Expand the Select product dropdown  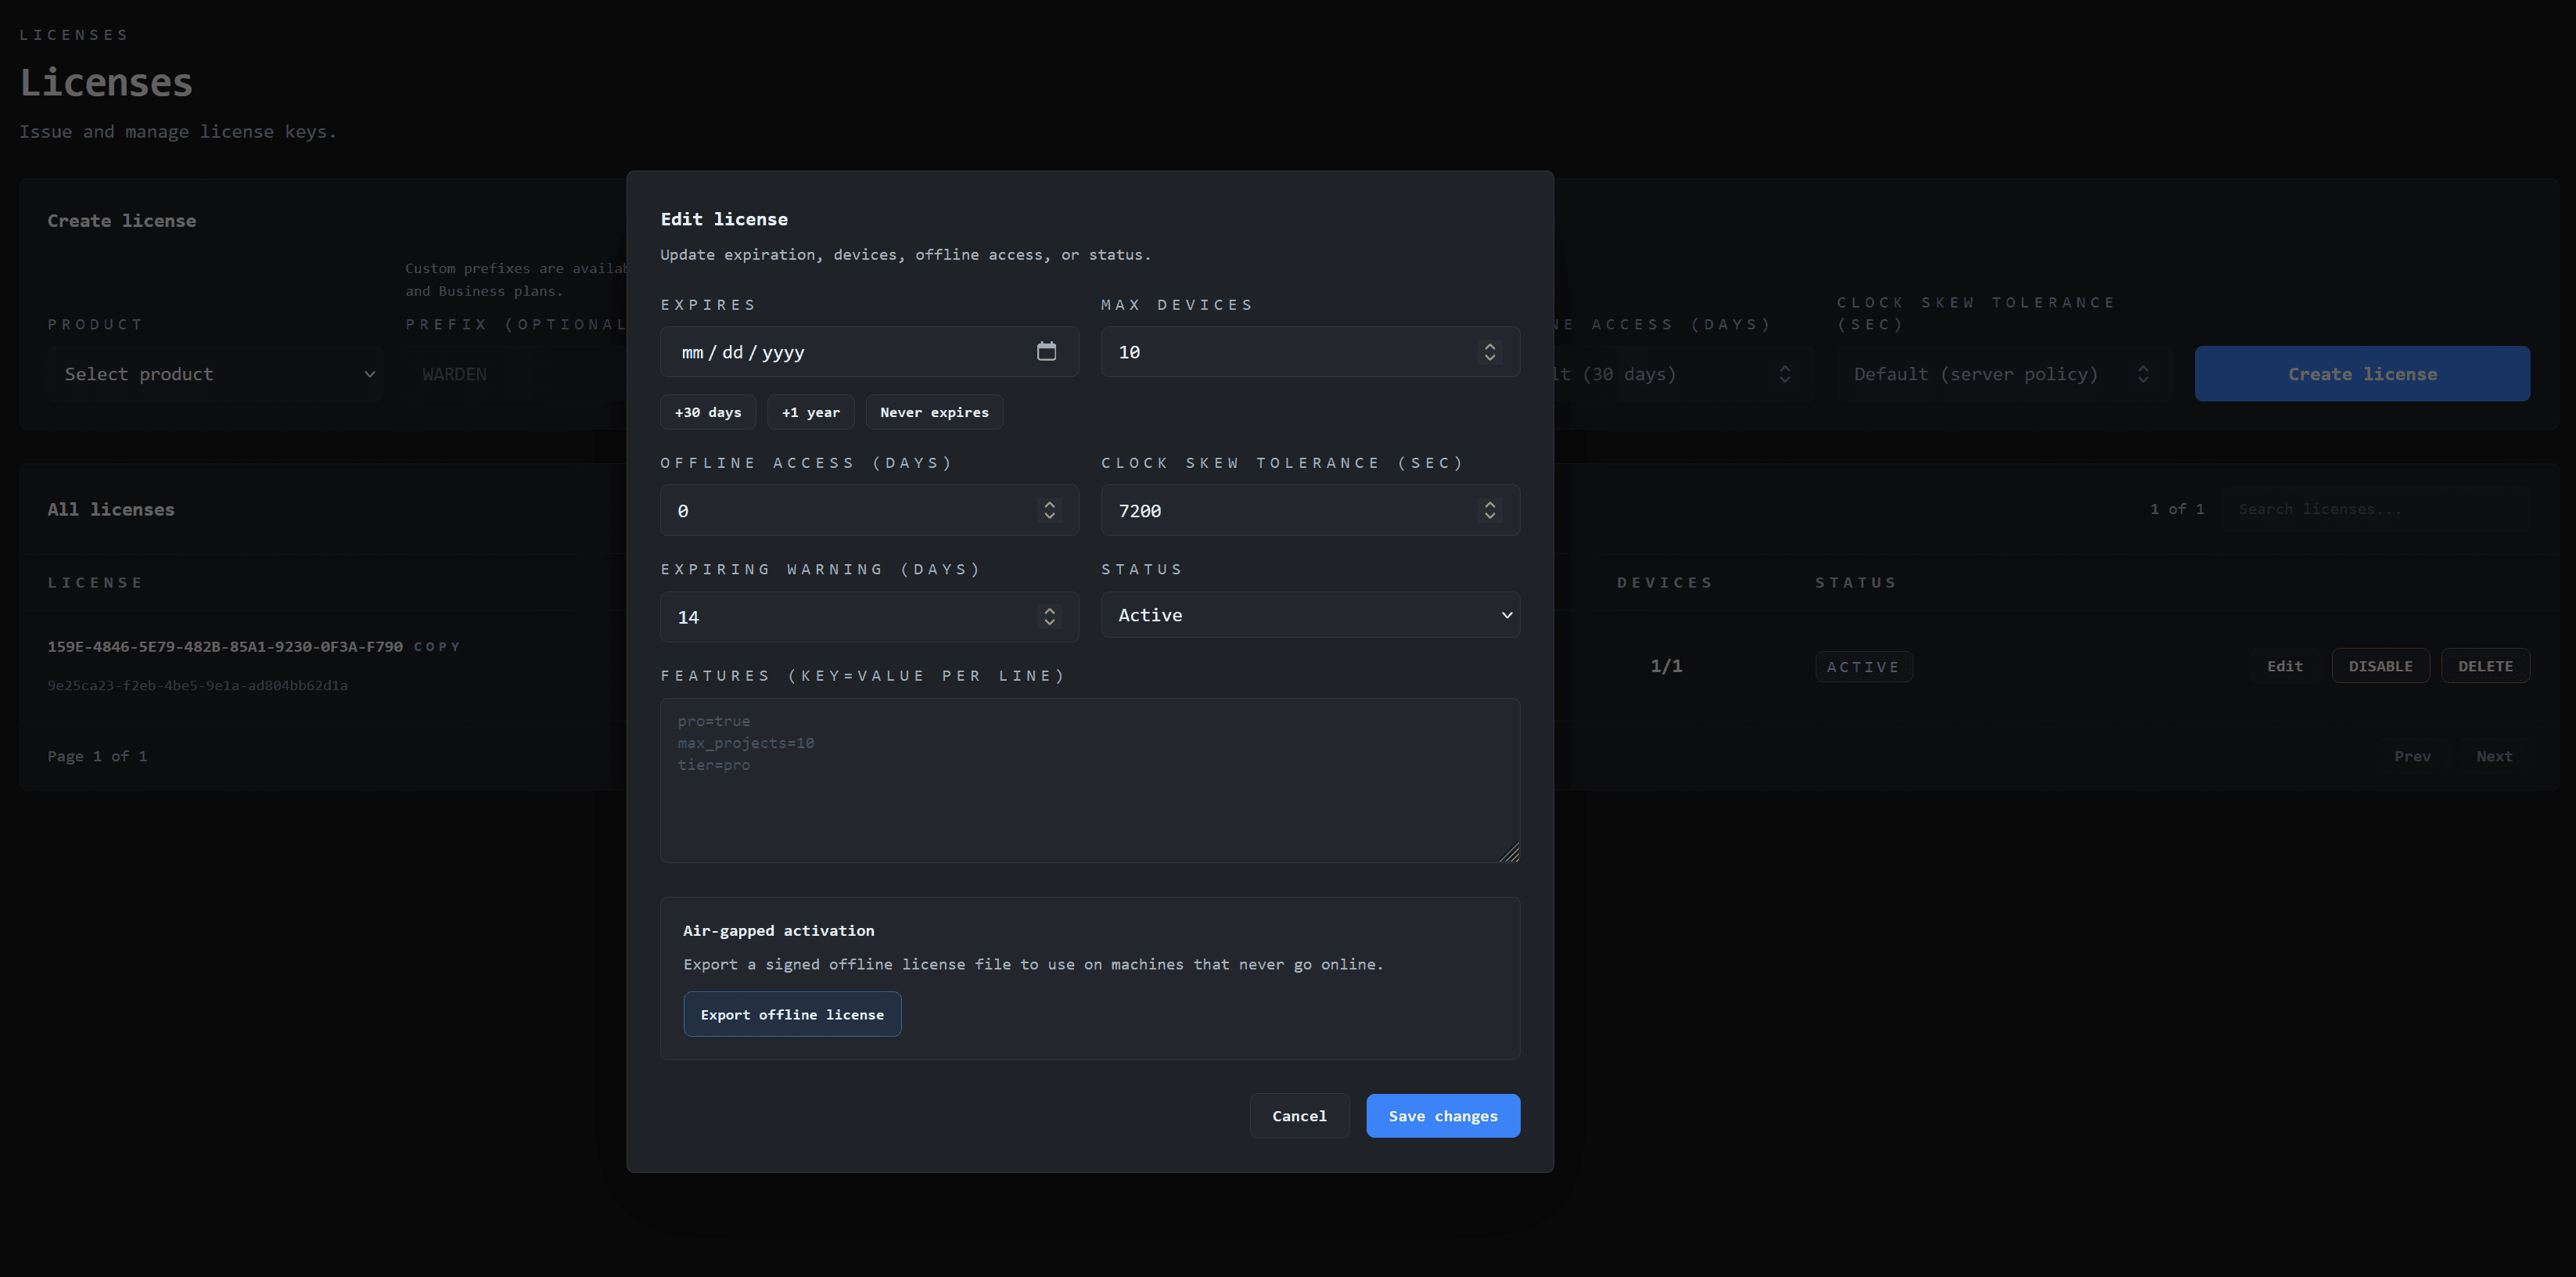215,373
